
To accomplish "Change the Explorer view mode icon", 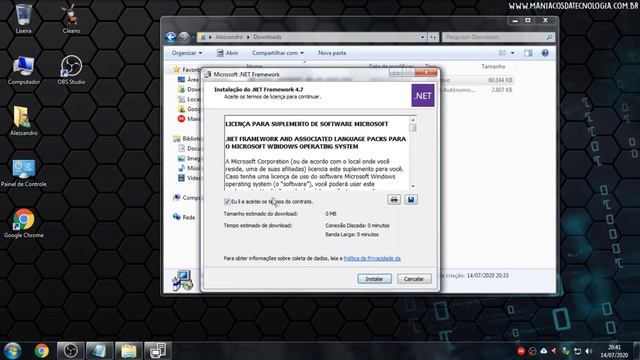I will tap(502, 53).
